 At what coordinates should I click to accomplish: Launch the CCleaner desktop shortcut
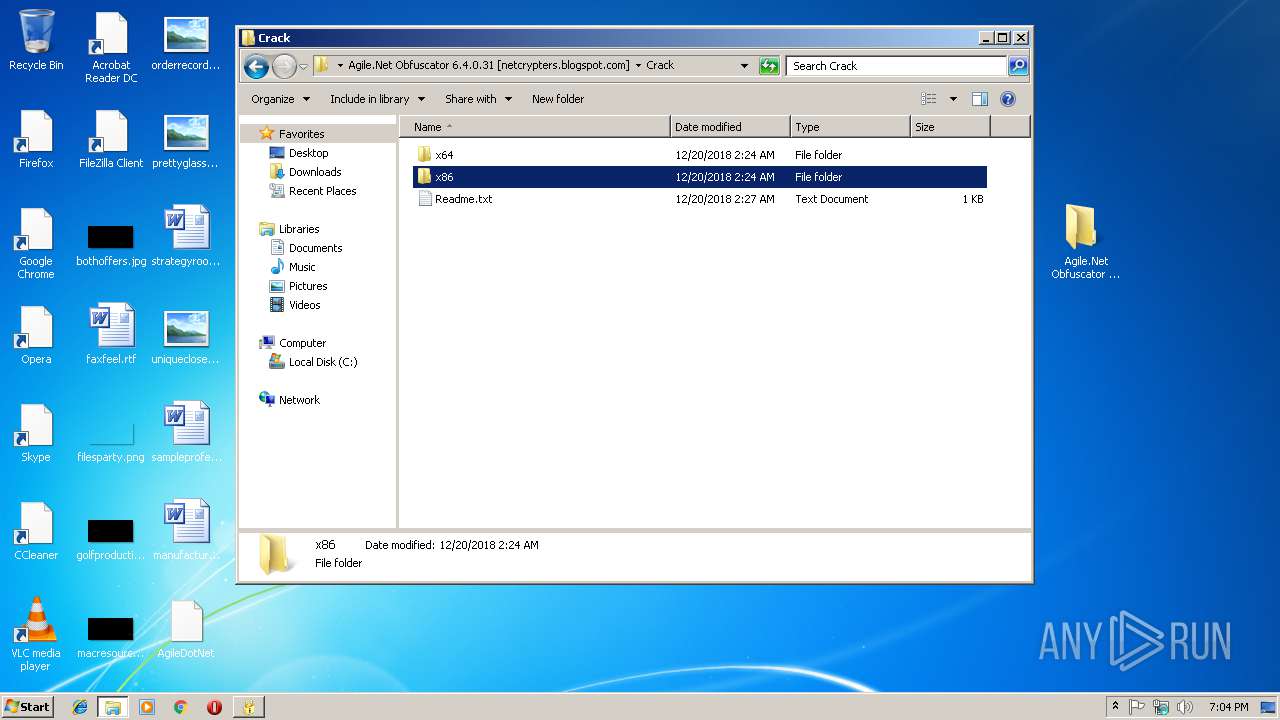pos(36,530)
